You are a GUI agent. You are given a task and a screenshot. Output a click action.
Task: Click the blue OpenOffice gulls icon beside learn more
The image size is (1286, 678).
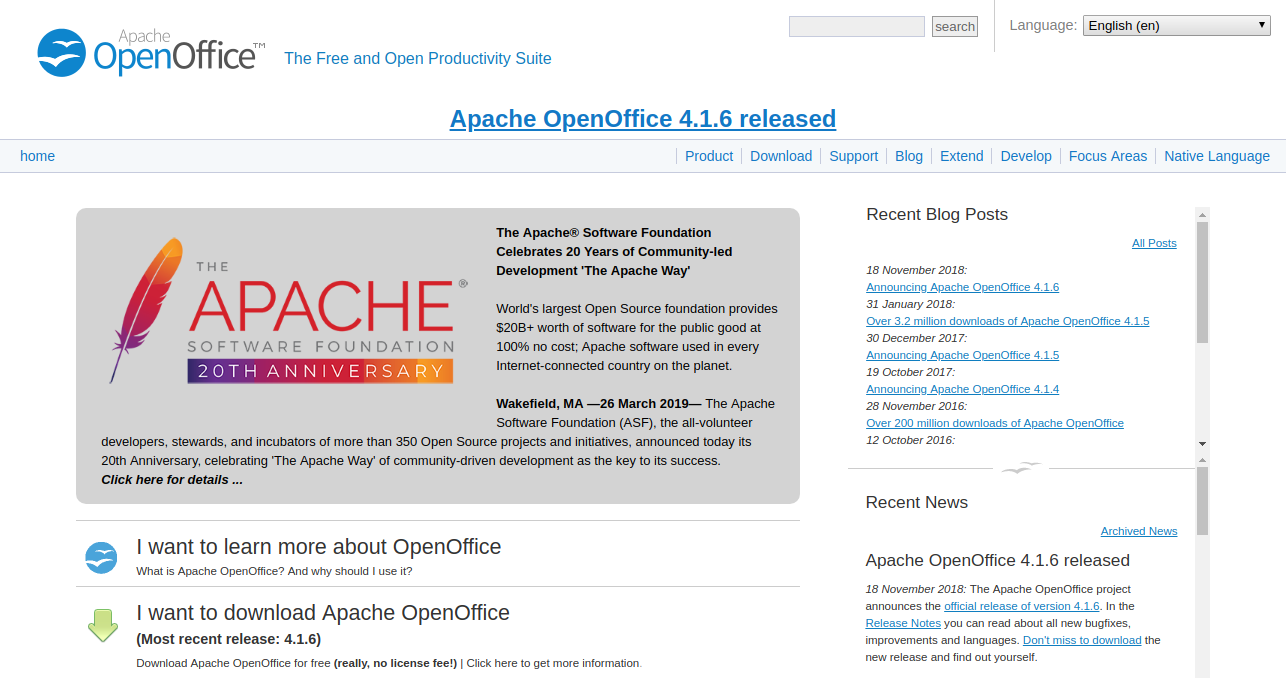point(101,557)
